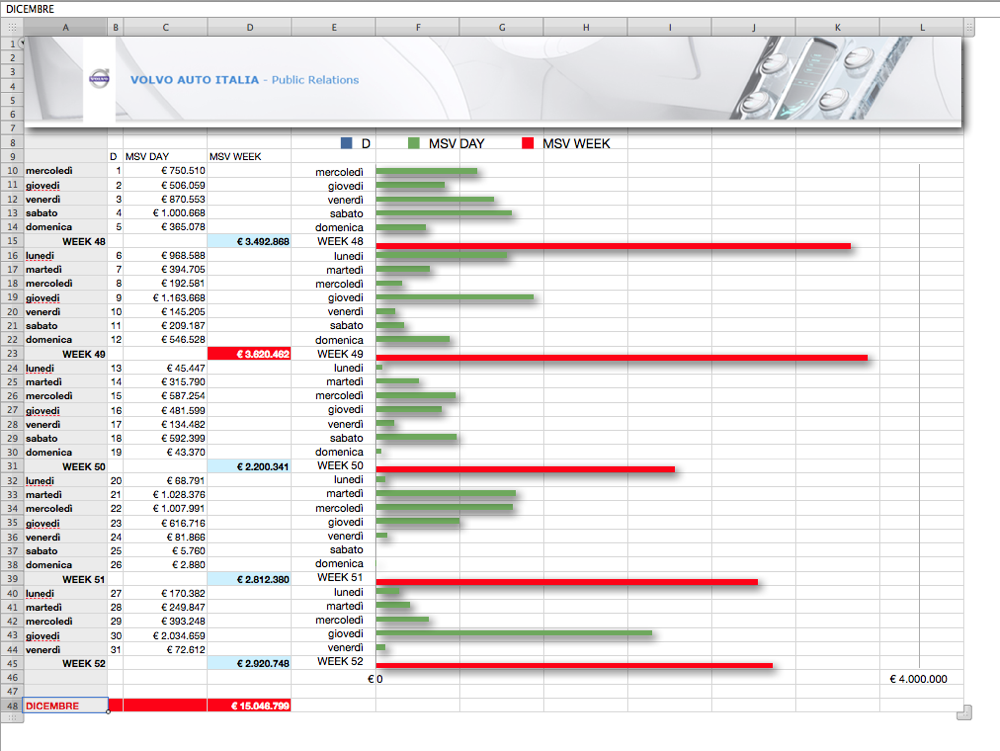Screen dimensions: 1000x751
Task: Click the Volvo logo in the banner
Action: tap(99, 79)
